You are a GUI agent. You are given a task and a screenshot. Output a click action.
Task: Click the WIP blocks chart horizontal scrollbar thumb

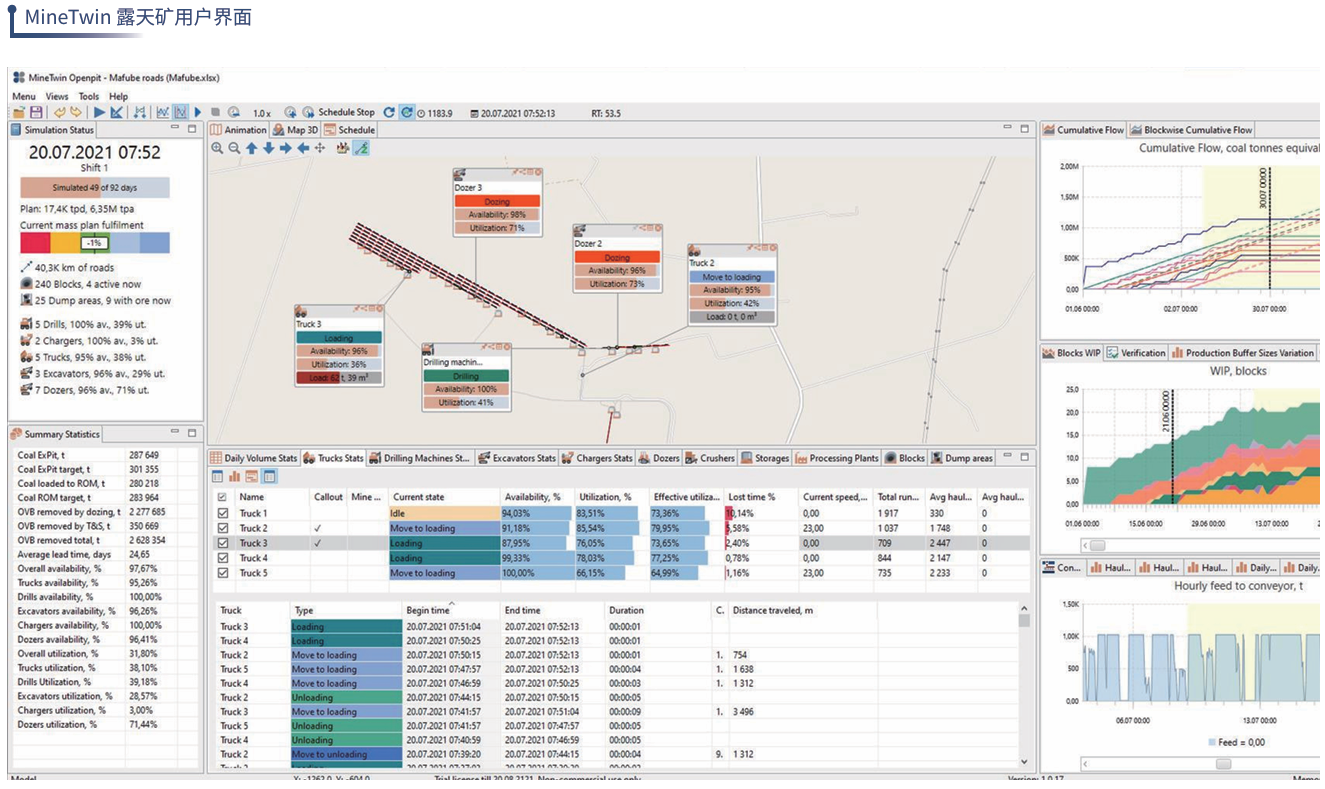pyautogui.click(x=1098, y=545)
